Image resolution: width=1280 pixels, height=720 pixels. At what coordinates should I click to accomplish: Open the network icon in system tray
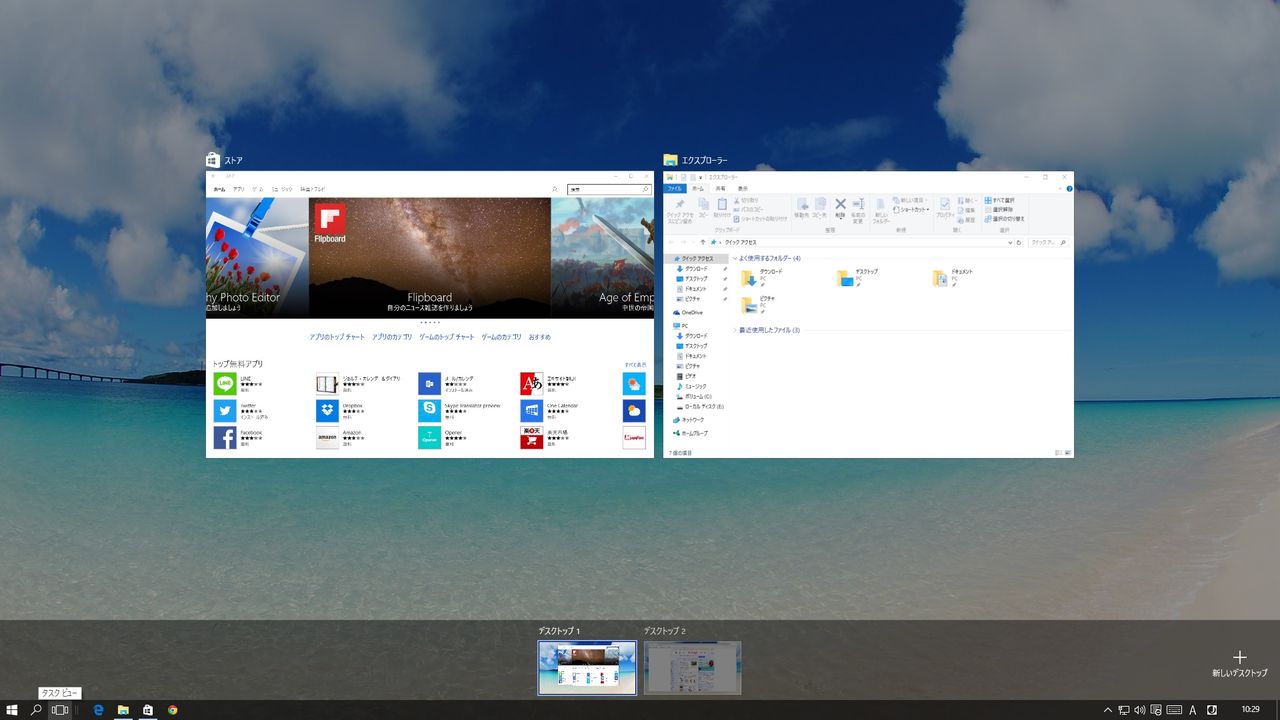click(x=1124, y=710)
